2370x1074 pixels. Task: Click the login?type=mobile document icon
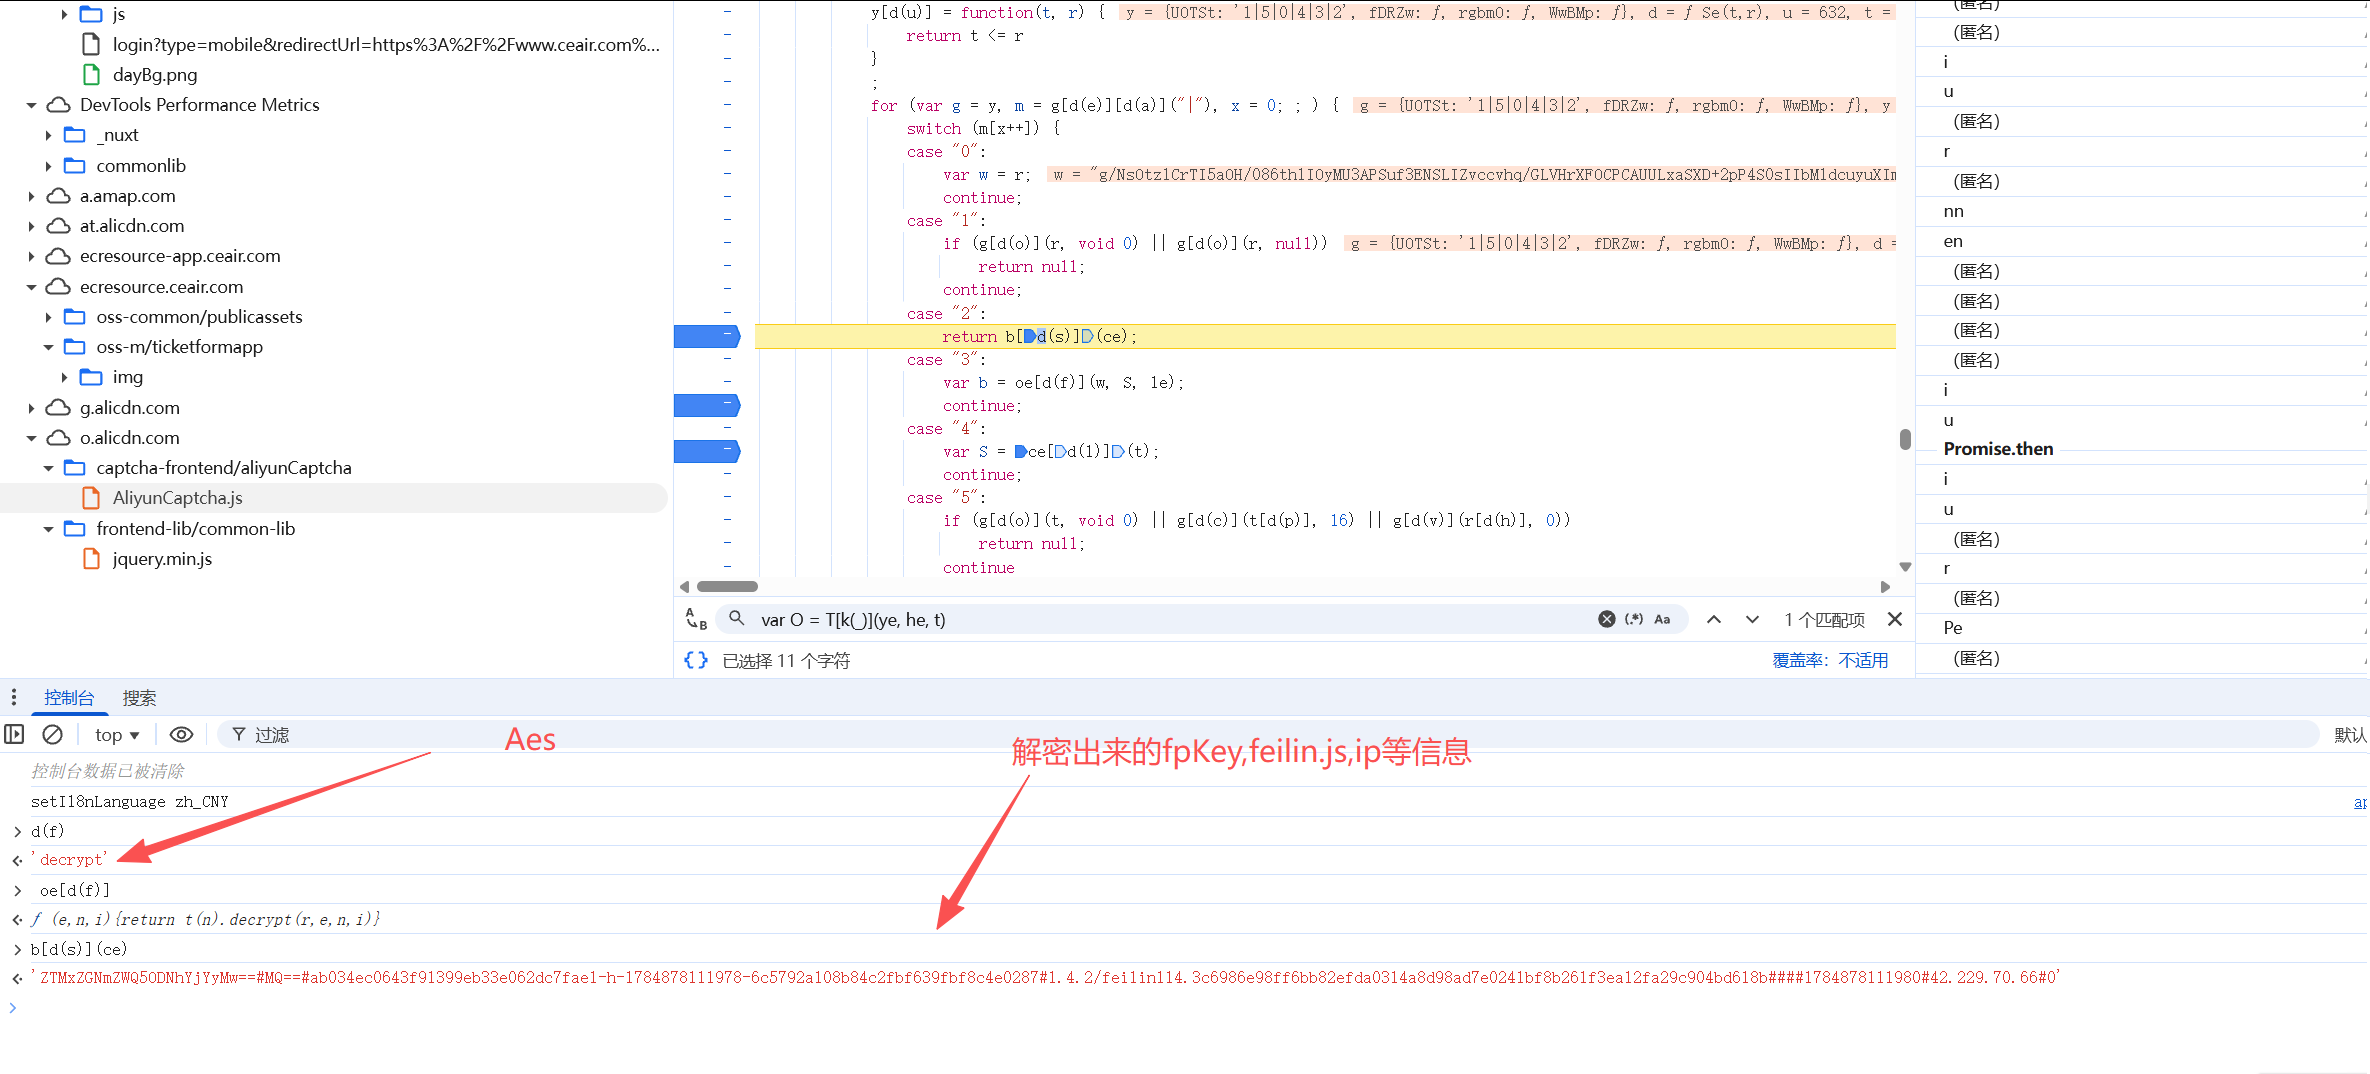click(91, 45)
